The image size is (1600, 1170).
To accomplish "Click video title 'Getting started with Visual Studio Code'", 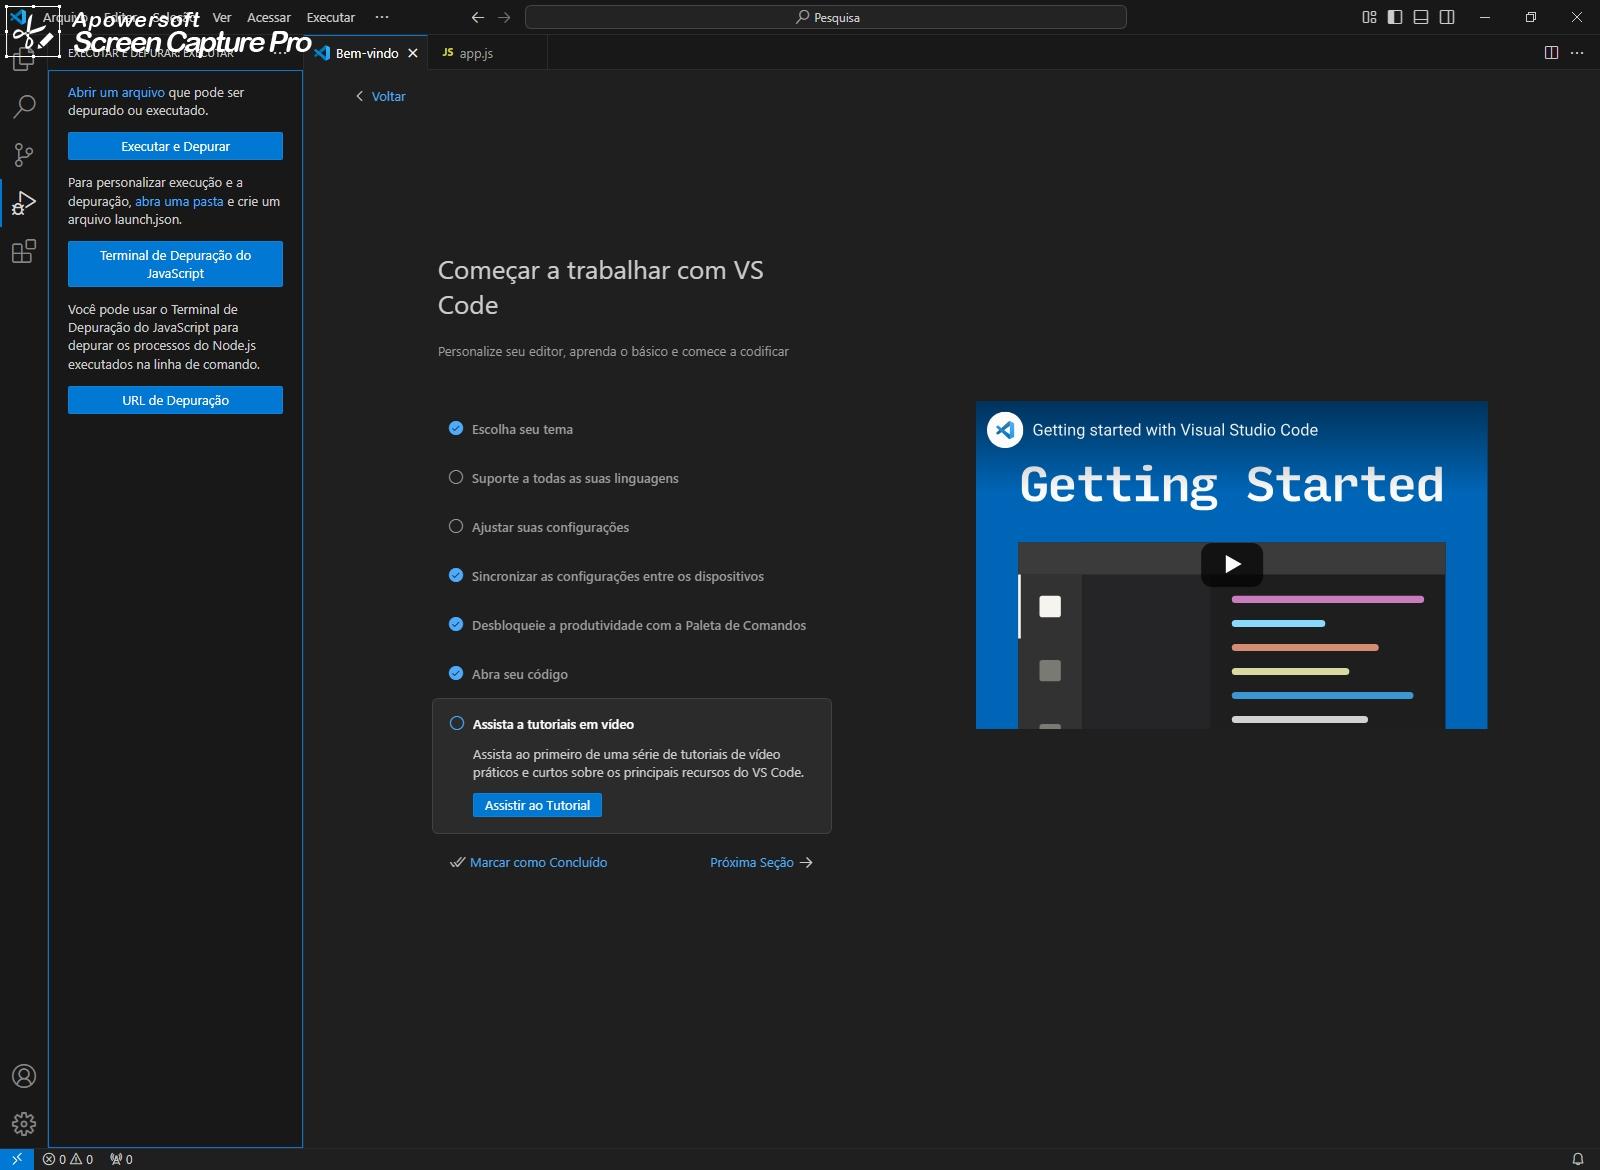I will click(x=1175, y=430).
